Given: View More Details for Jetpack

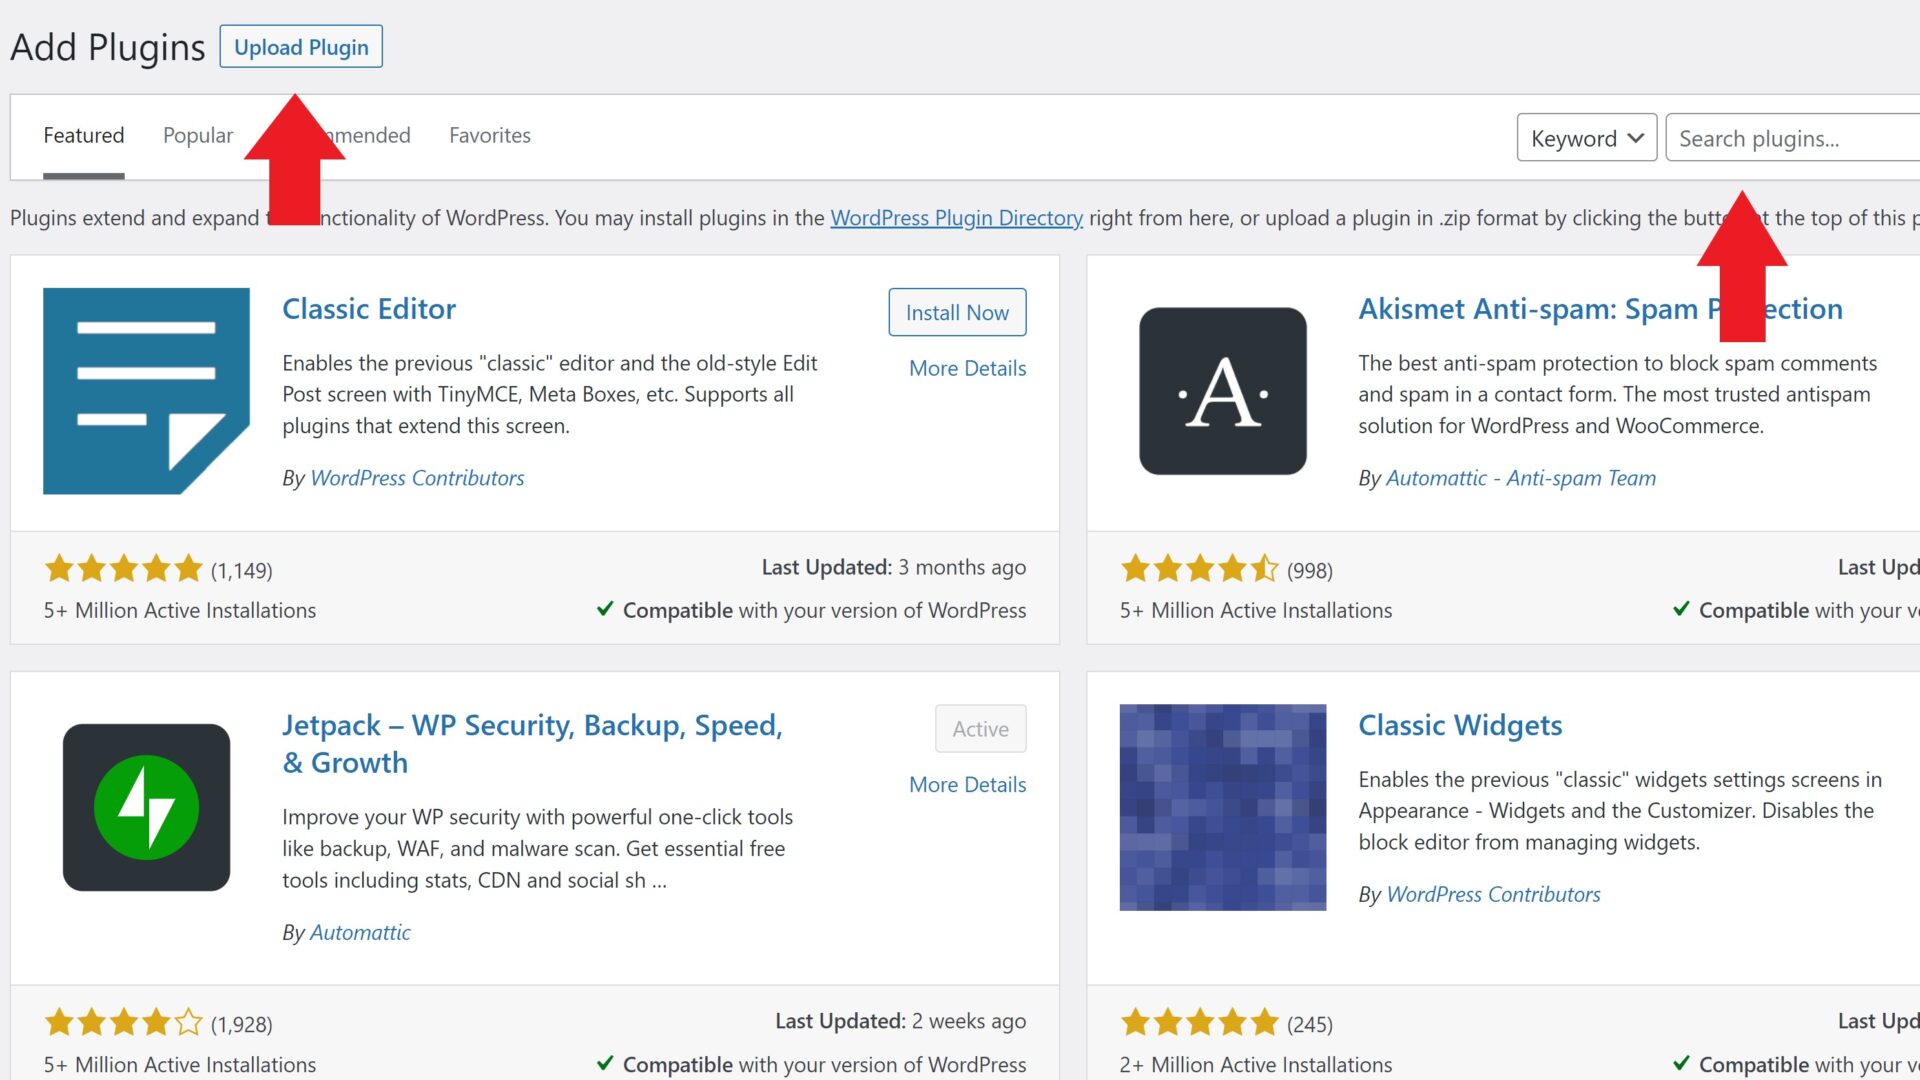Looking at the screenshot, I should [x=967, y=785].
